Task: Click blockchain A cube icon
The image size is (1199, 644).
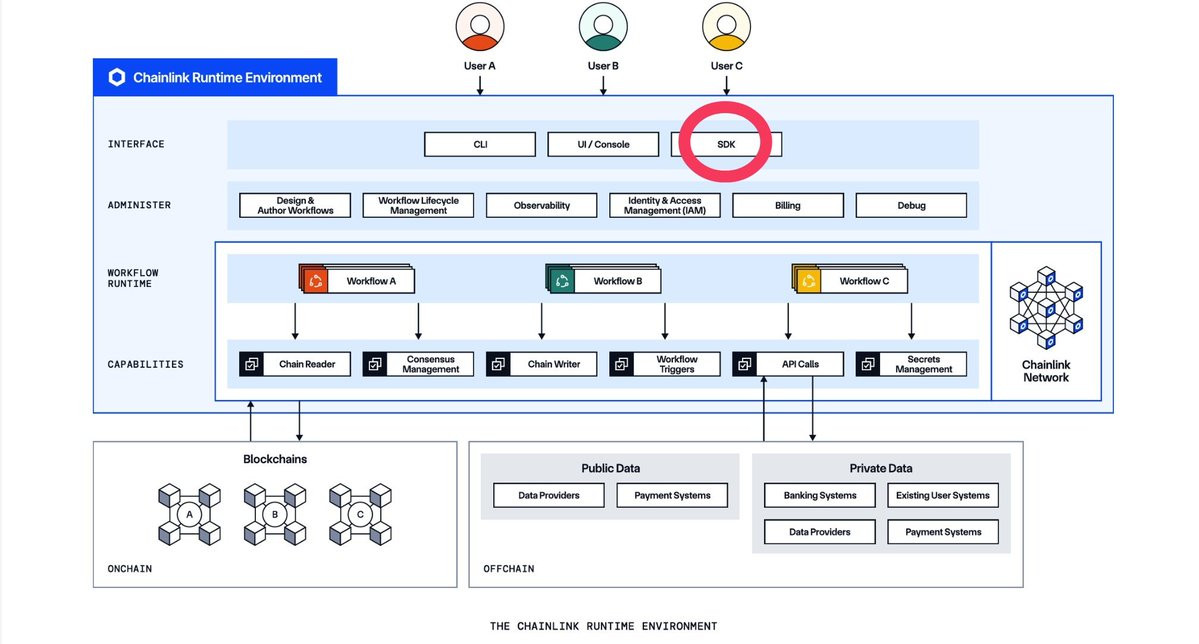Action: click(x=190, y=514)
